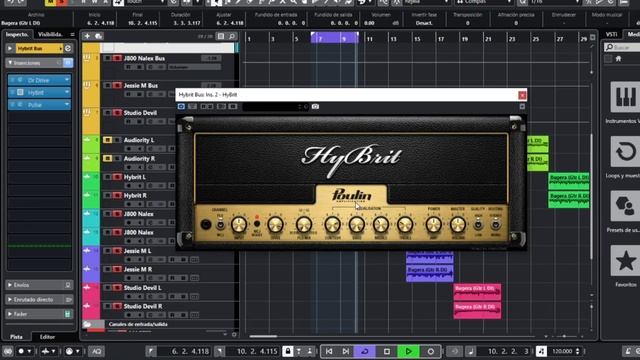The height and width of the screenshot is (360, 640).
Task: Flip the HyBrit Quality high/low switch
Action: tap(478, 224)
